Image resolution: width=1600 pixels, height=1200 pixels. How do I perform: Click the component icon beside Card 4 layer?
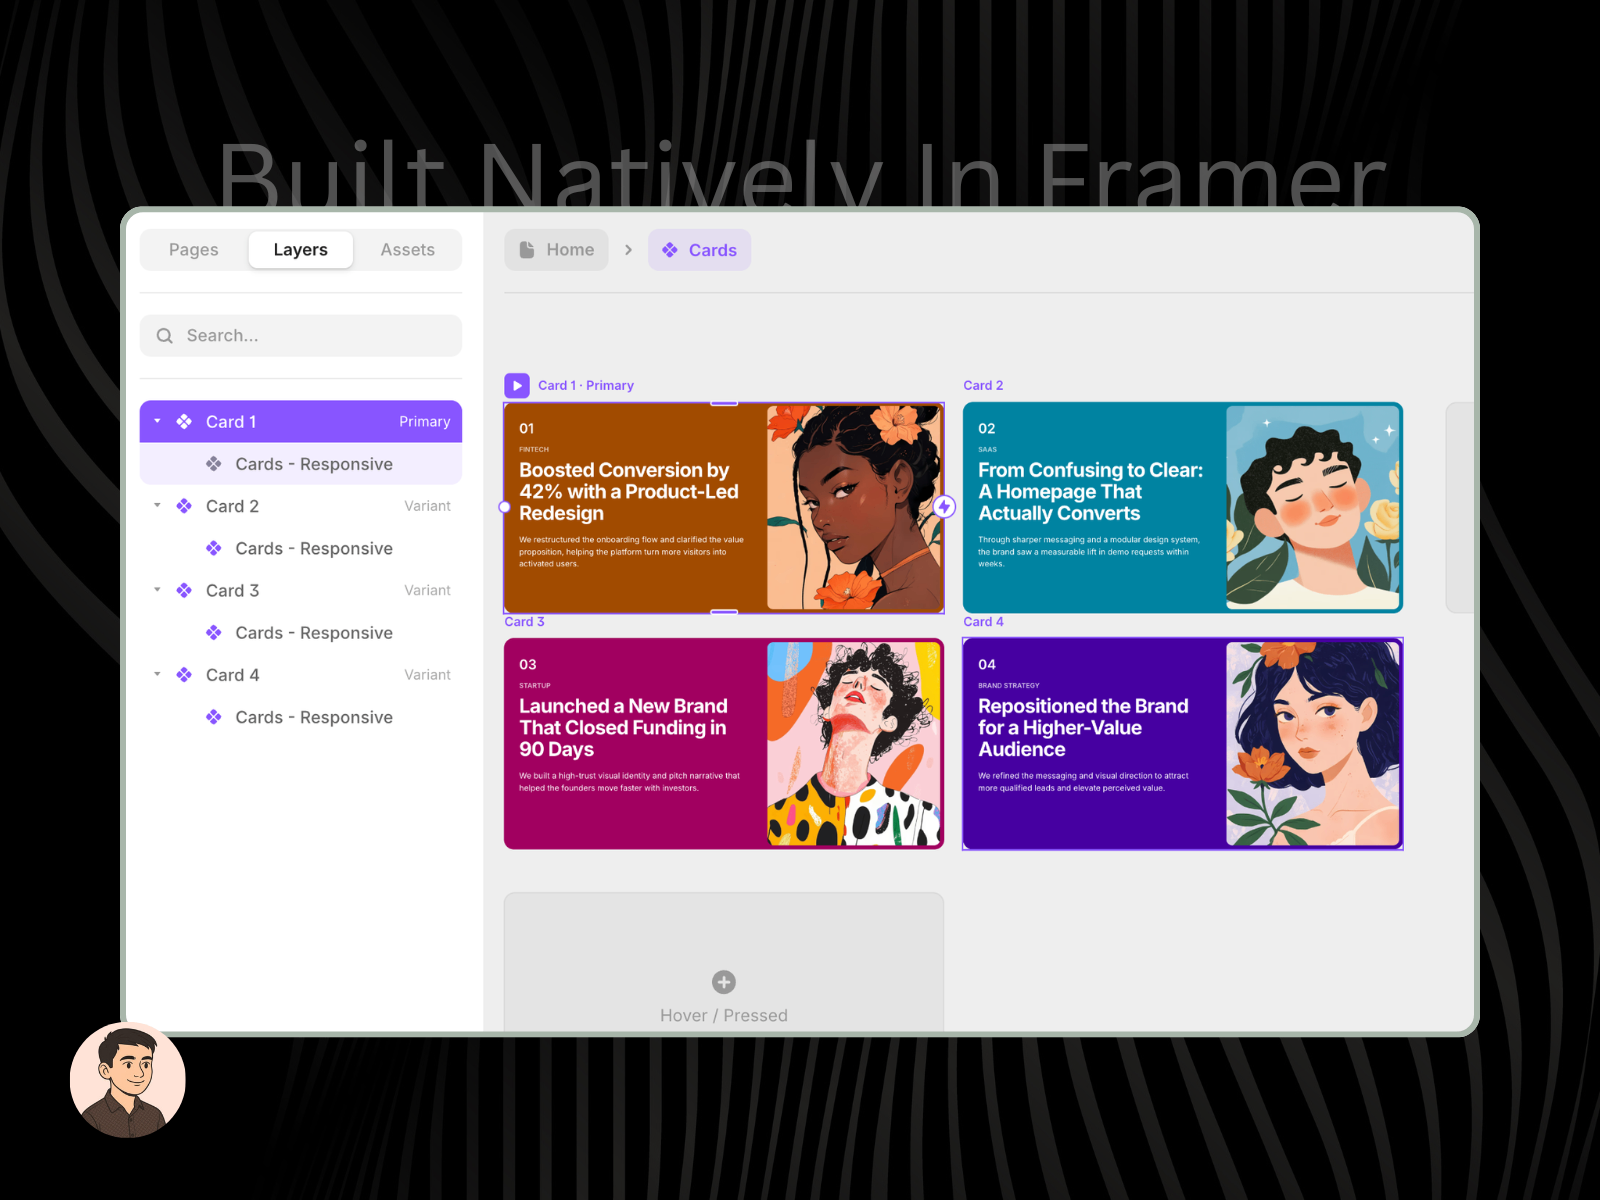(x=184, y=675)
